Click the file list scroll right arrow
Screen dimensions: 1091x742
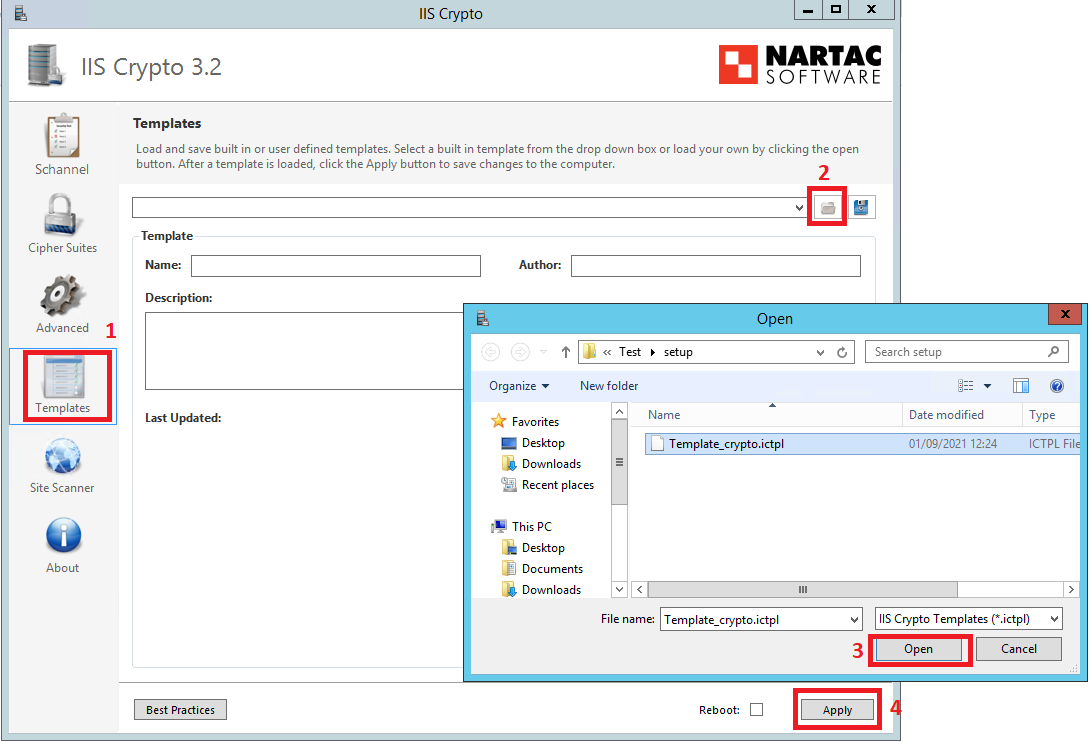tap(1071, 590)
